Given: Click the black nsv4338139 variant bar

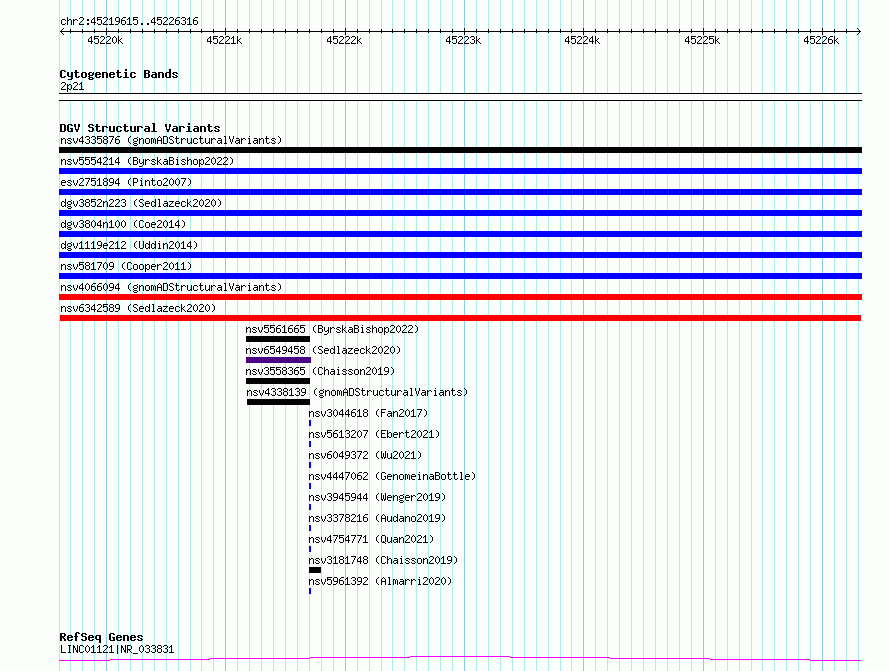Looking at the screenshot, I should click(279, 402).
